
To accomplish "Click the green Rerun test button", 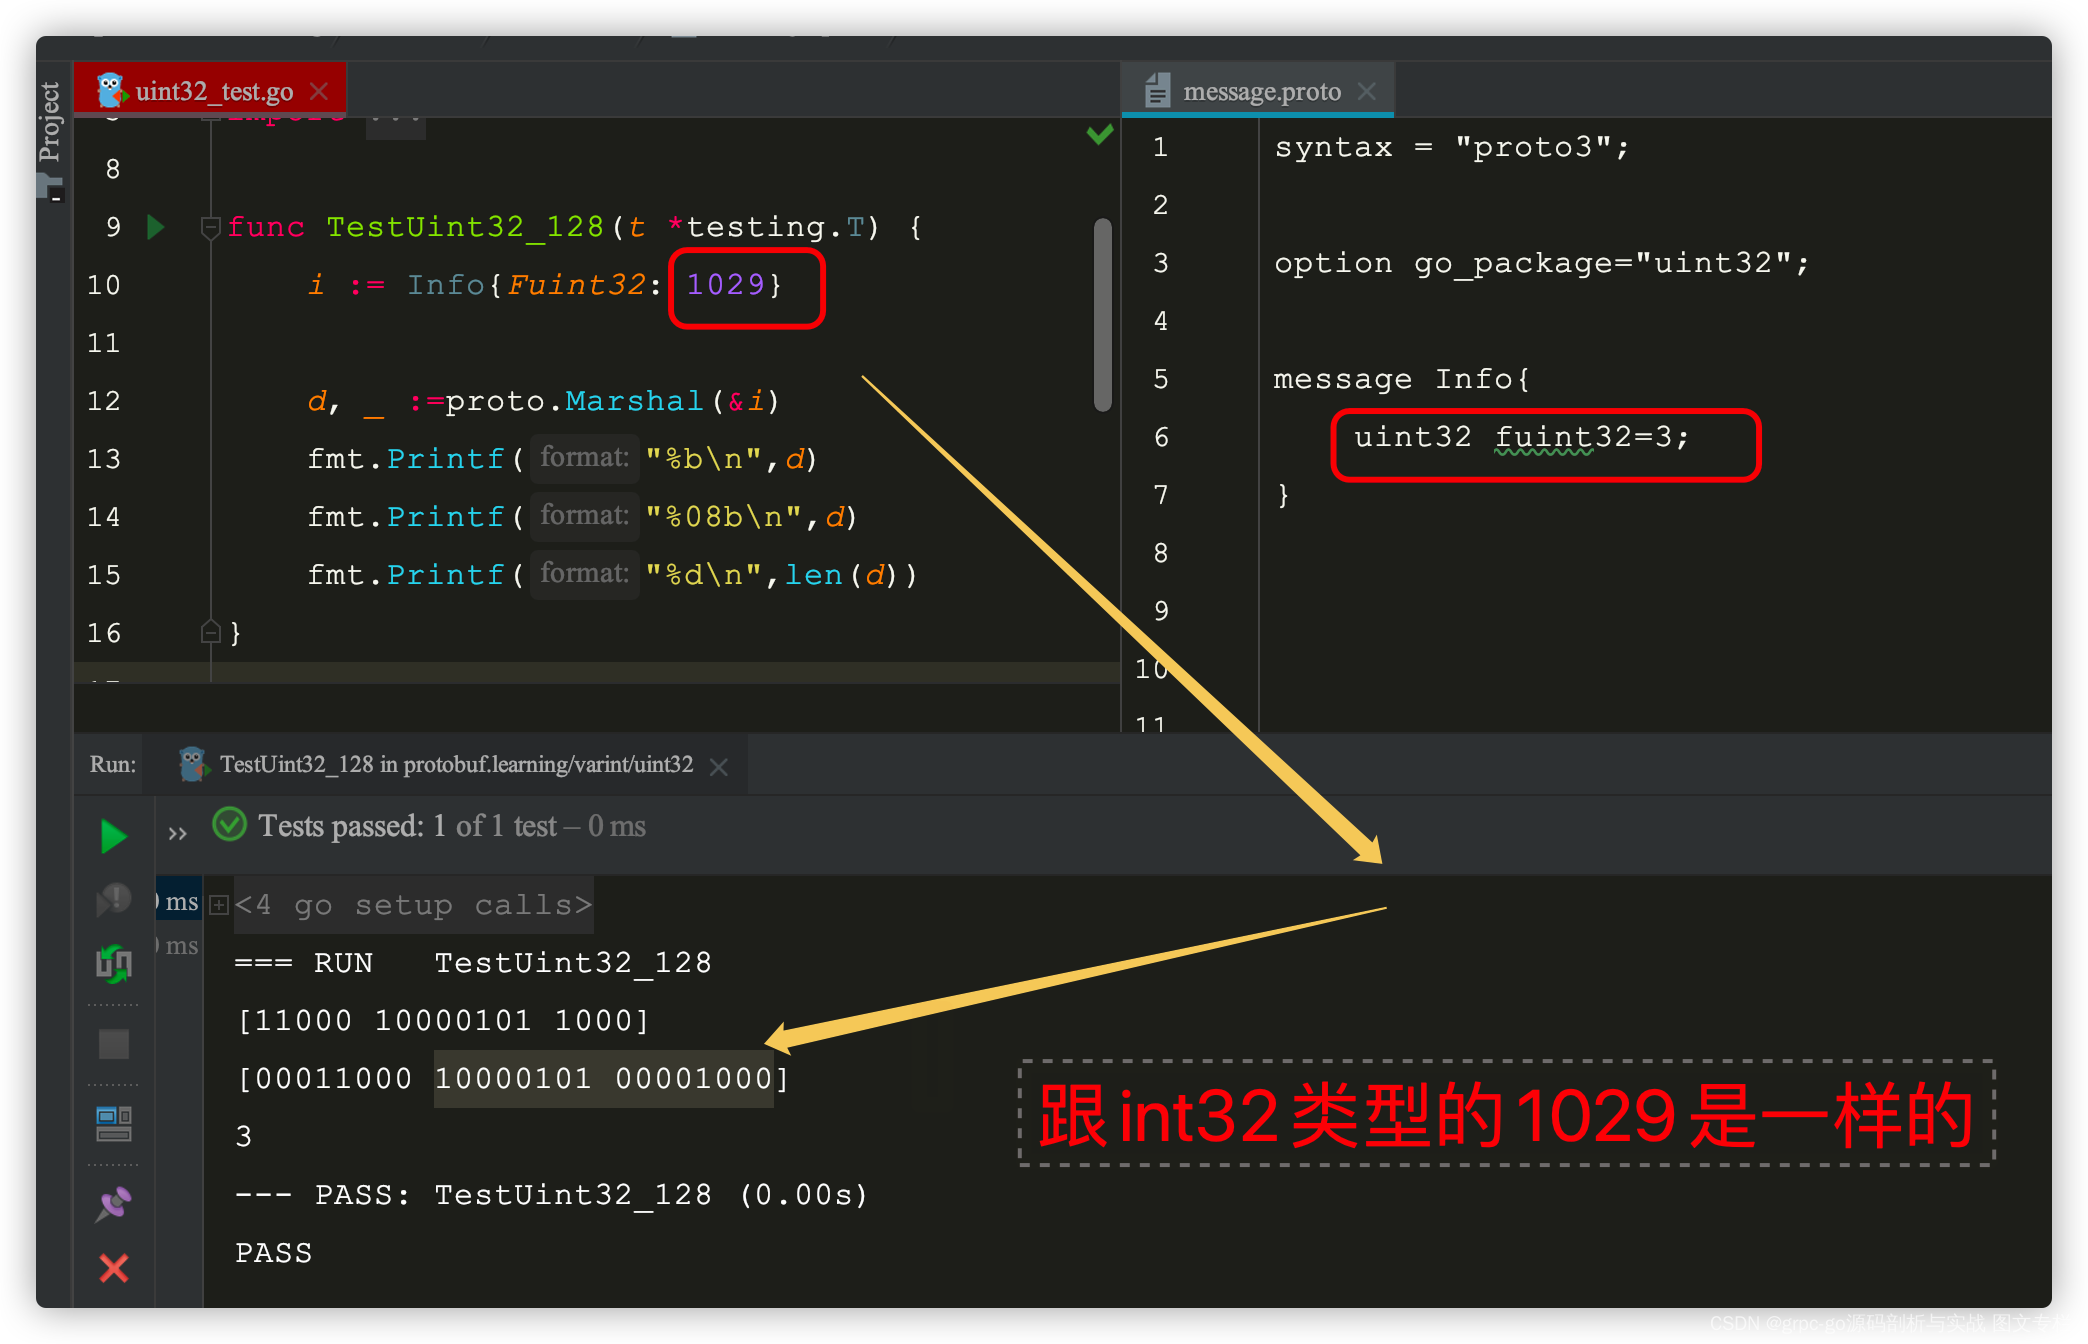I will 114,835.
